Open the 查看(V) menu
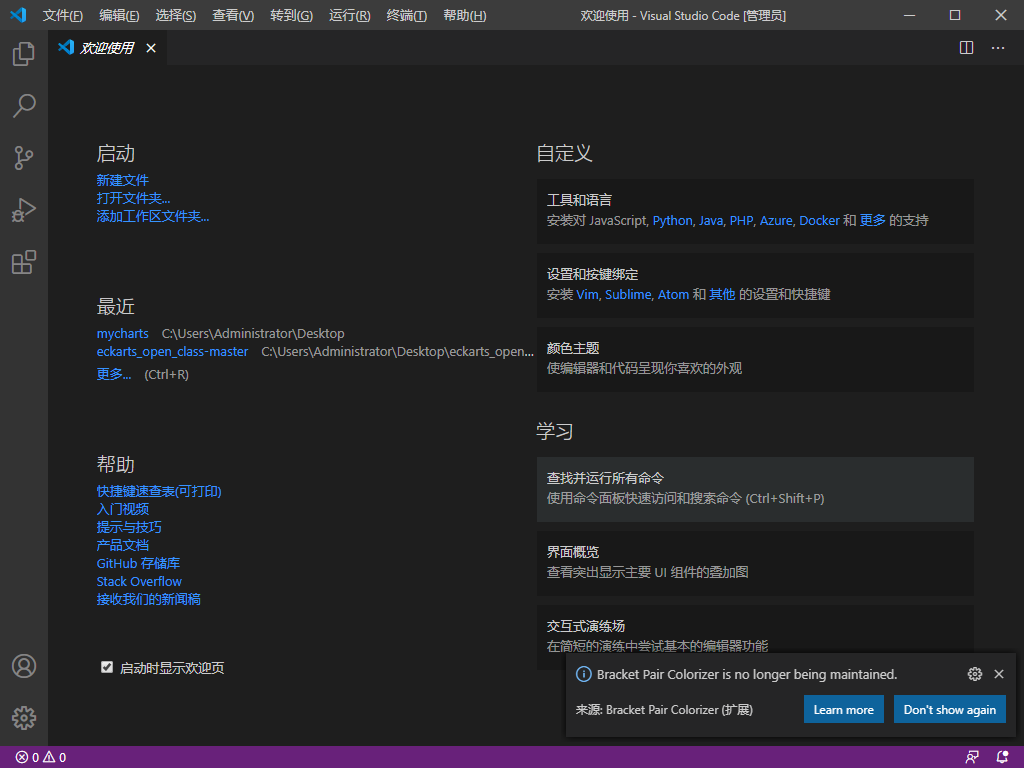The image size is (1024, 768). 233,15
